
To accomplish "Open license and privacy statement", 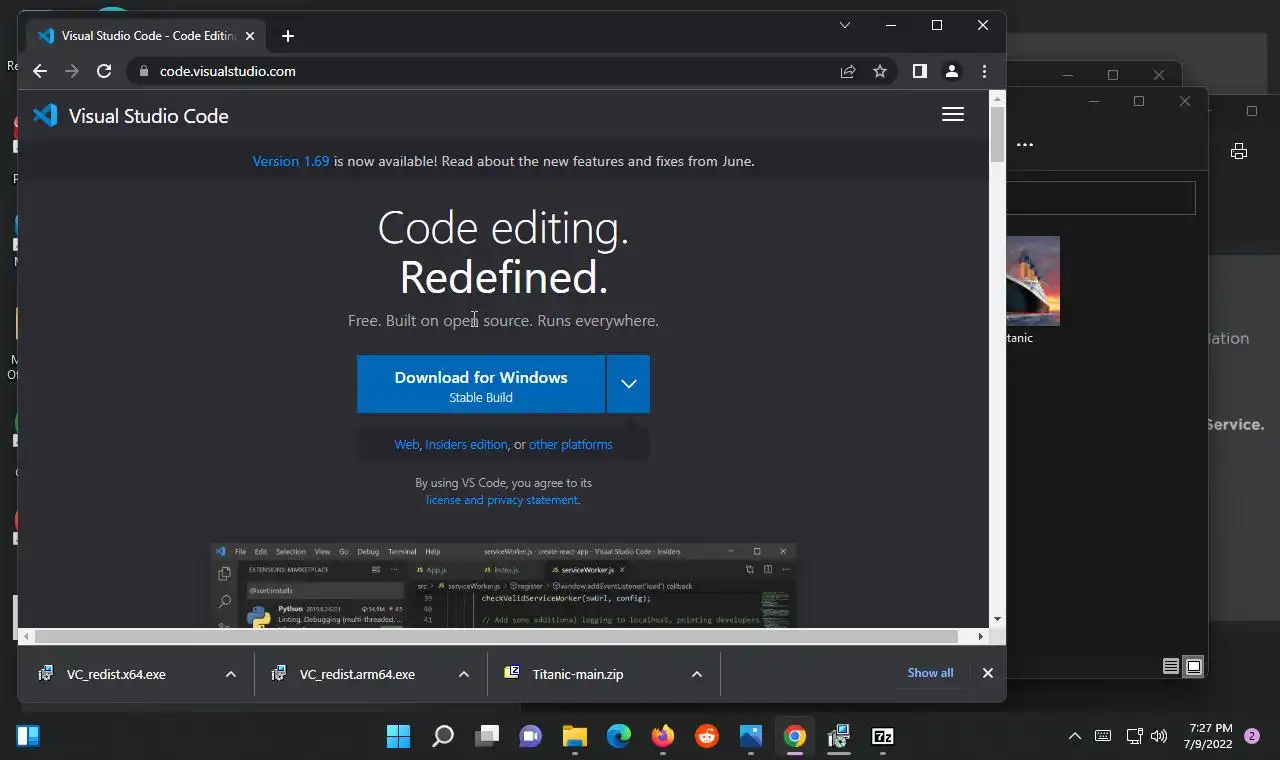I will pos(502,500).
